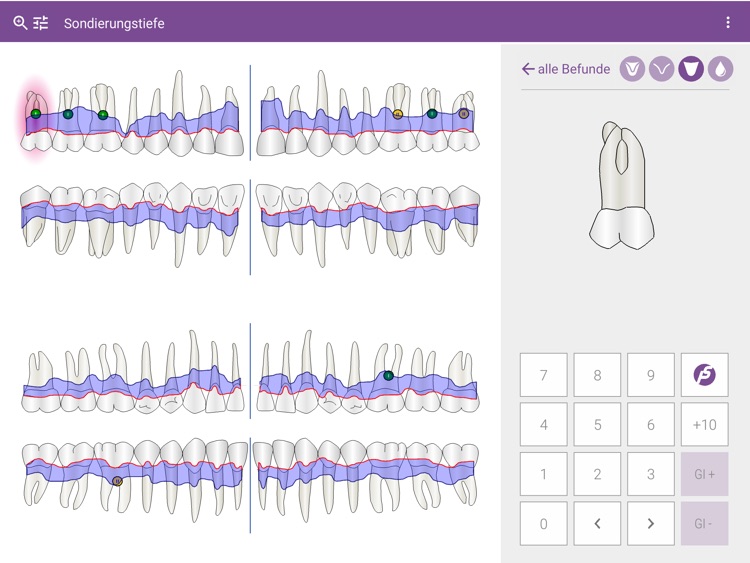Tap keypad number 8
The image size is (750, 563).
(597, 375)
